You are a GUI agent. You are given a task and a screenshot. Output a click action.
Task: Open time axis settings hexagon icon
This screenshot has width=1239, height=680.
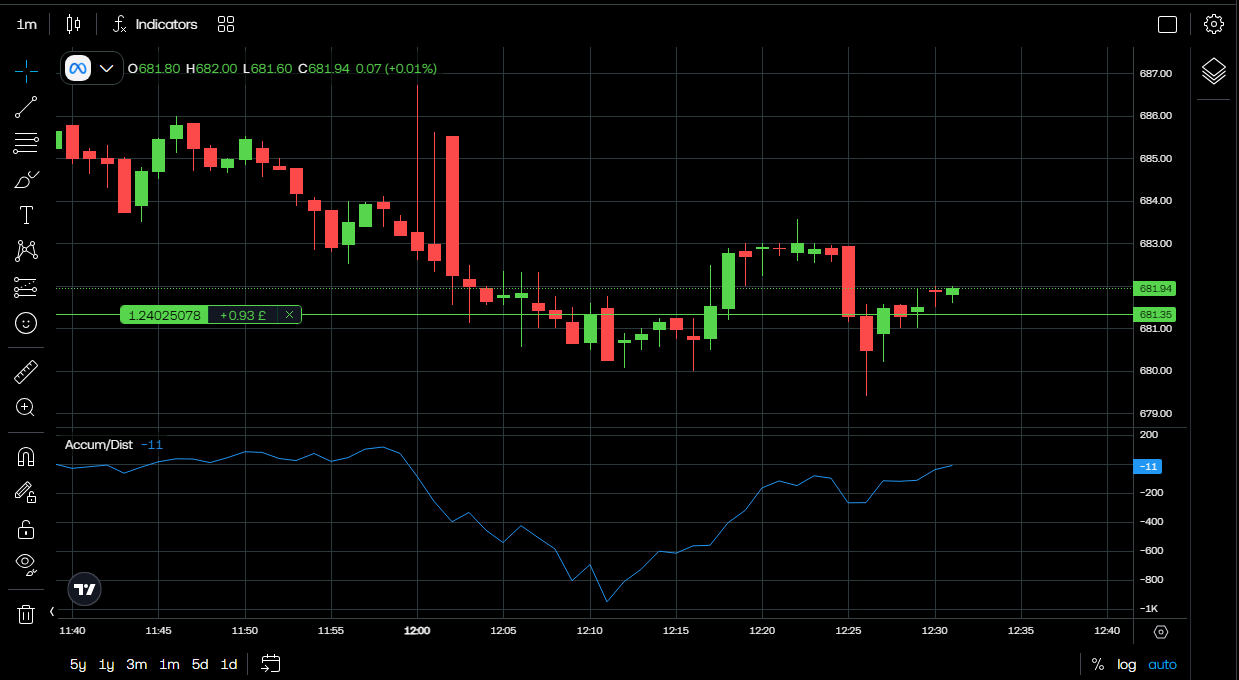[1161, 632]
